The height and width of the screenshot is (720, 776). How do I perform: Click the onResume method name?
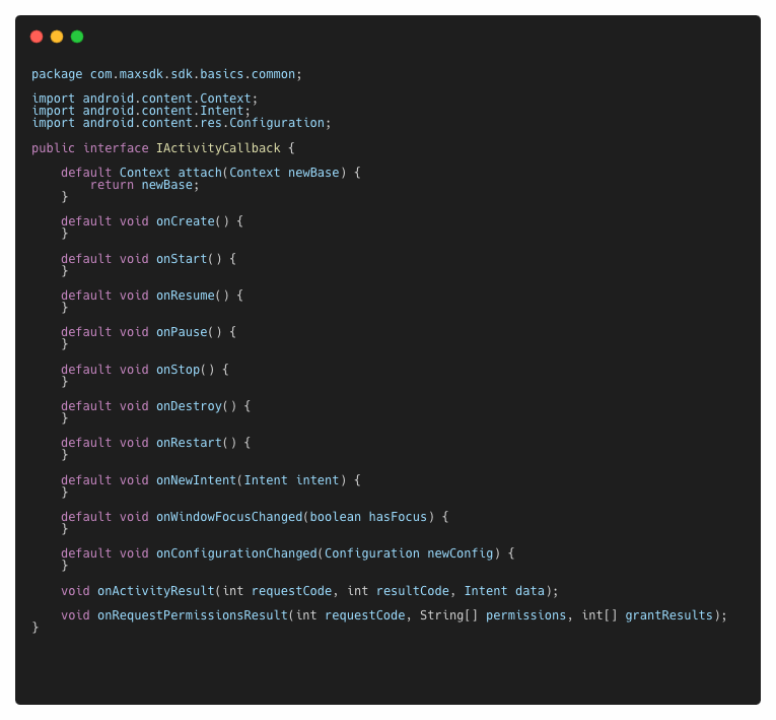click(185, 295)
